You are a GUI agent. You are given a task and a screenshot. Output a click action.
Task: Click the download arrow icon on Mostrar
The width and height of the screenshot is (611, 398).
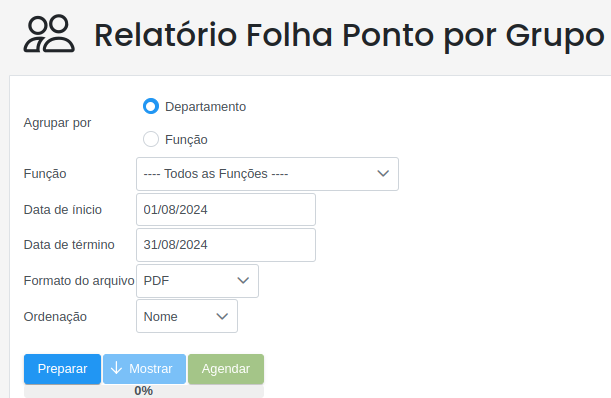[116, 368]
